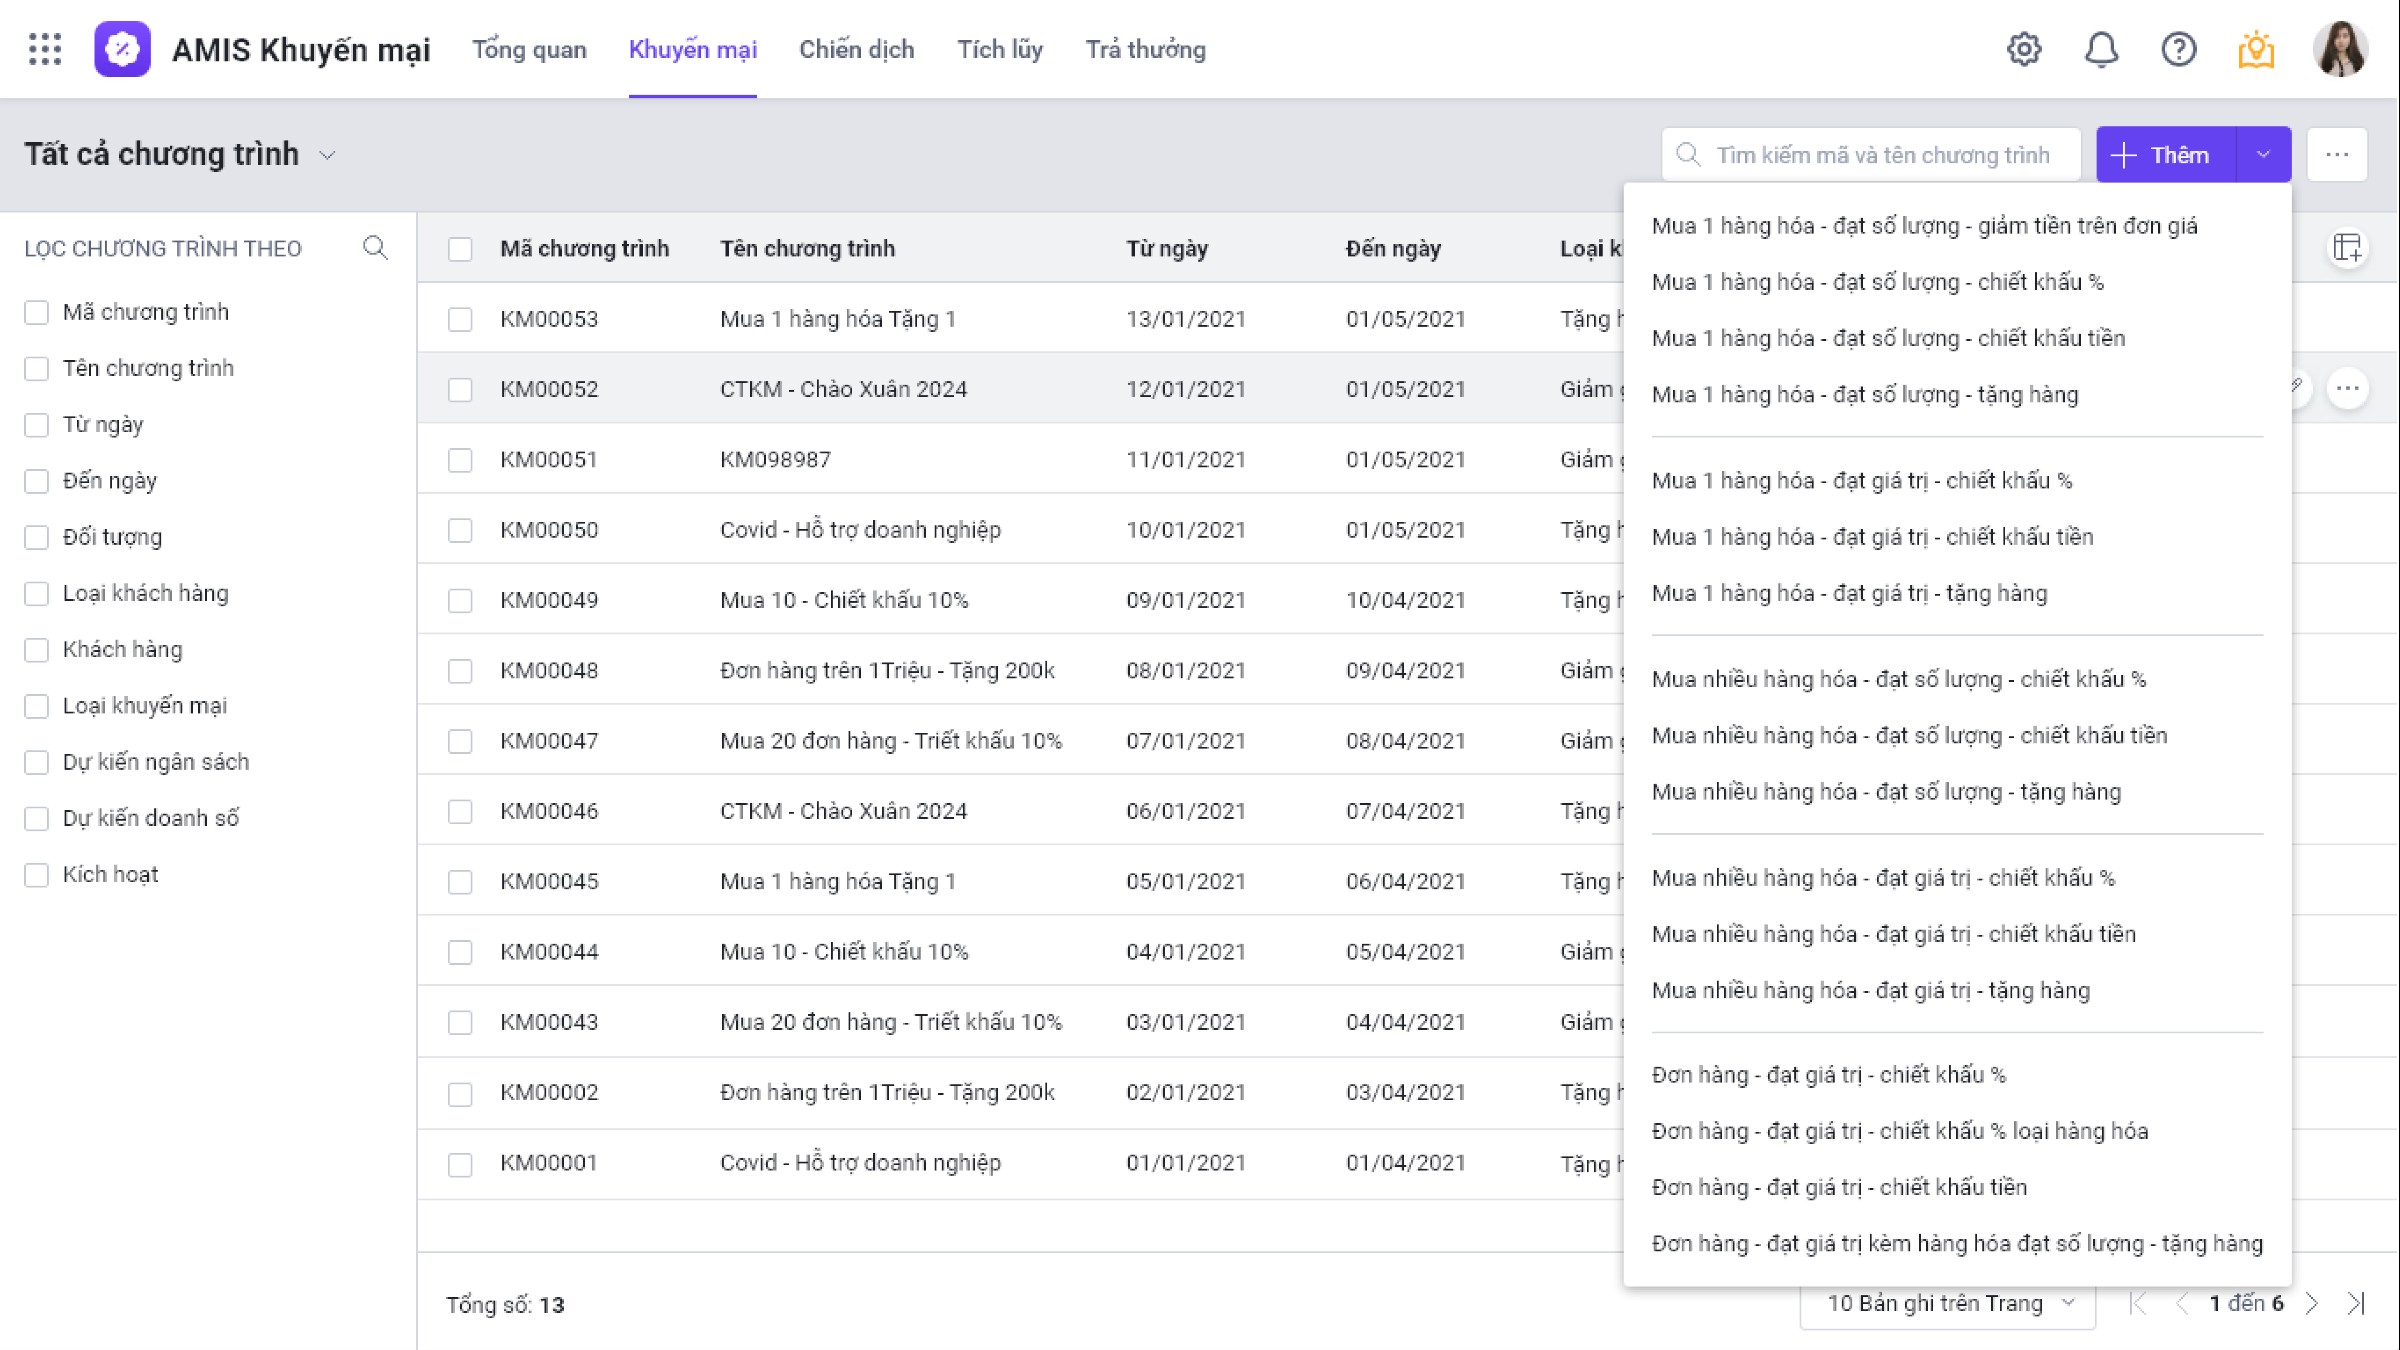Open the 10 Bản ghi trên Trang selector
Screen dimensions: 2400x1350
tap(1947, 1303)
